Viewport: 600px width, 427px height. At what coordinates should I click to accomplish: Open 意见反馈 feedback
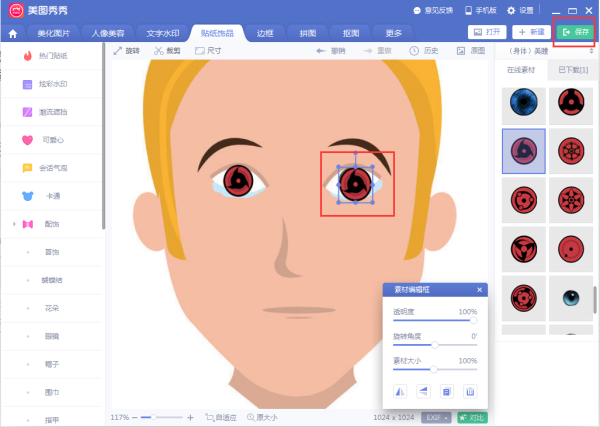433,10
